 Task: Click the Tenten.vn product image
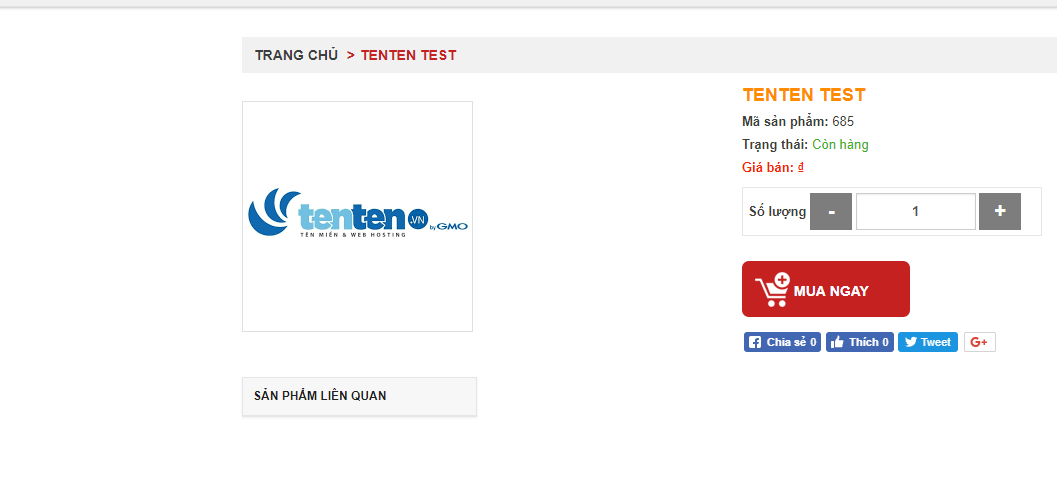point(357,216)
